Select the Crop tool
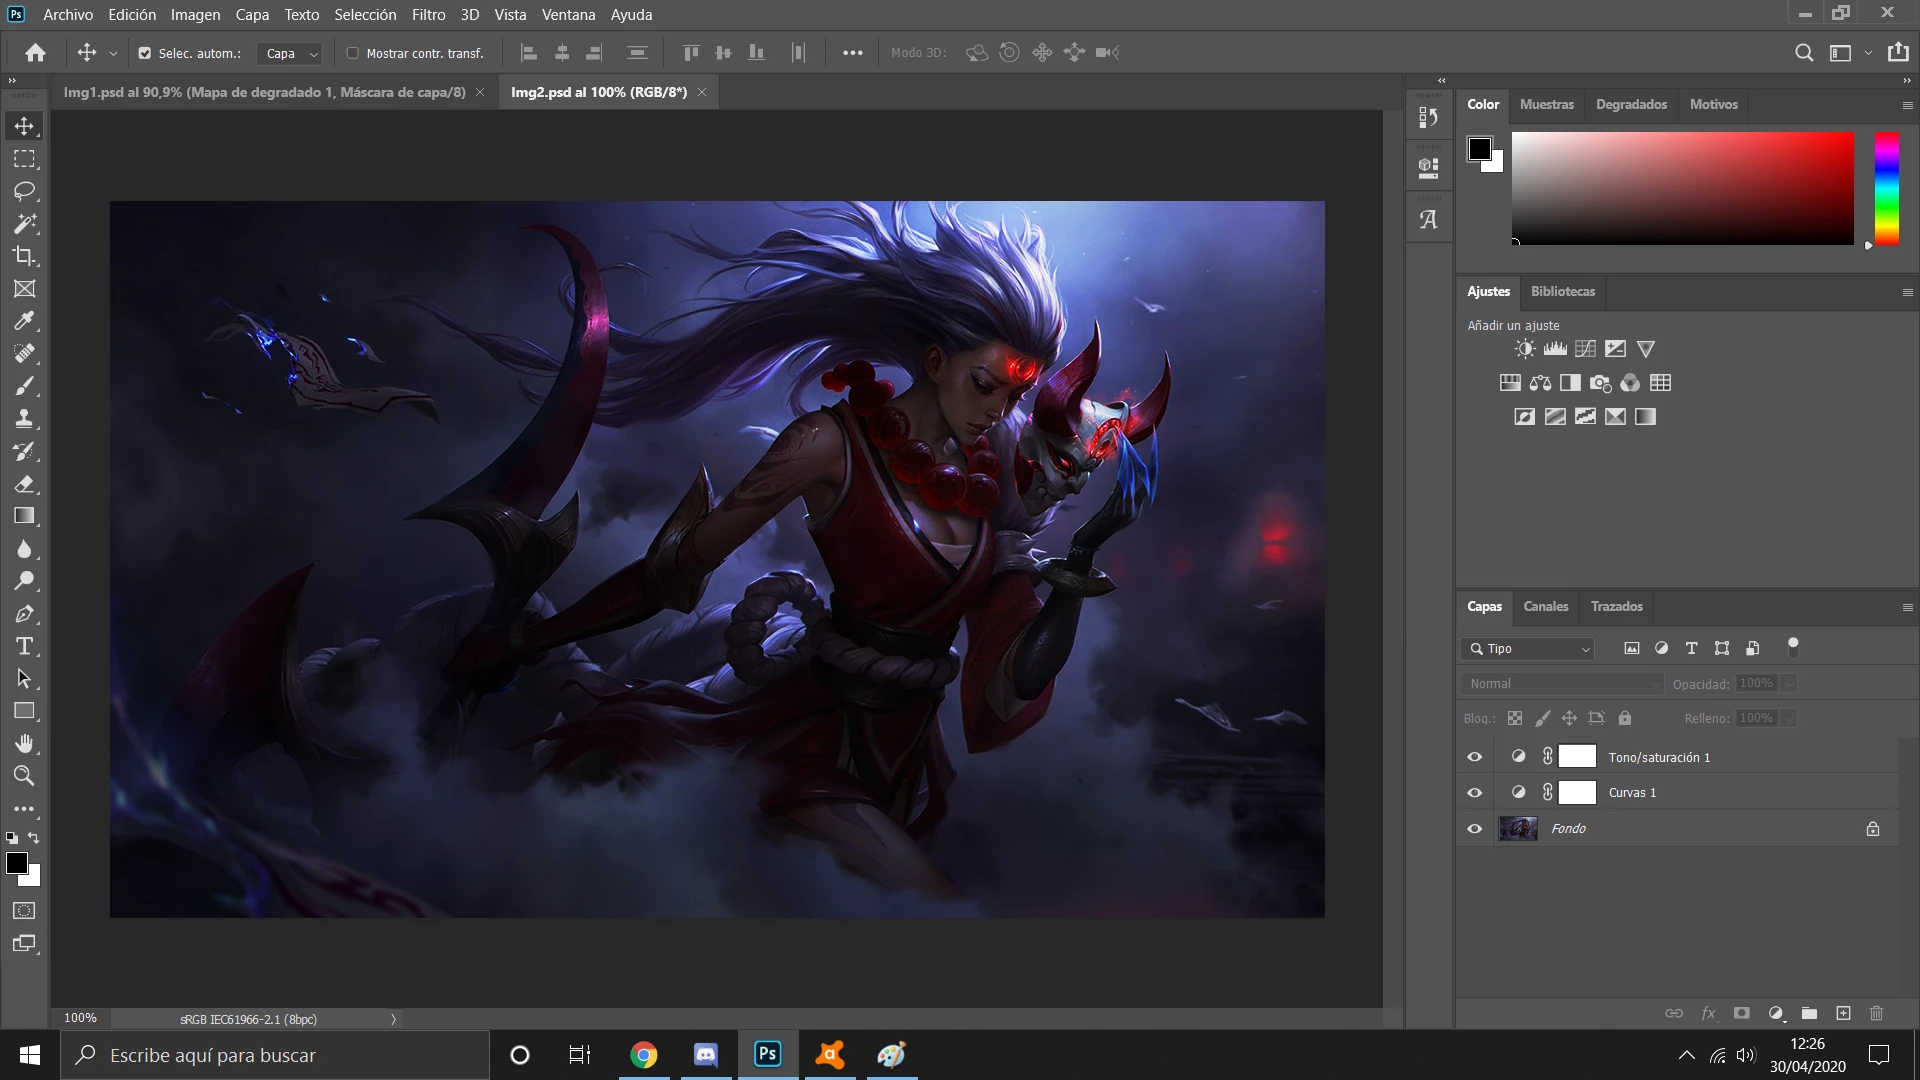 click(x=24, y=256)
